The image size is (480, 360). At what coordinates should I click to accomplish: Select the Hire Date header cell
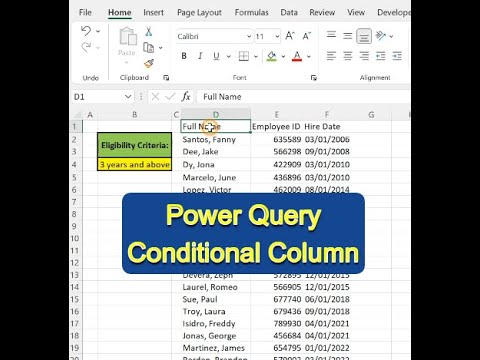pos(327,126)
